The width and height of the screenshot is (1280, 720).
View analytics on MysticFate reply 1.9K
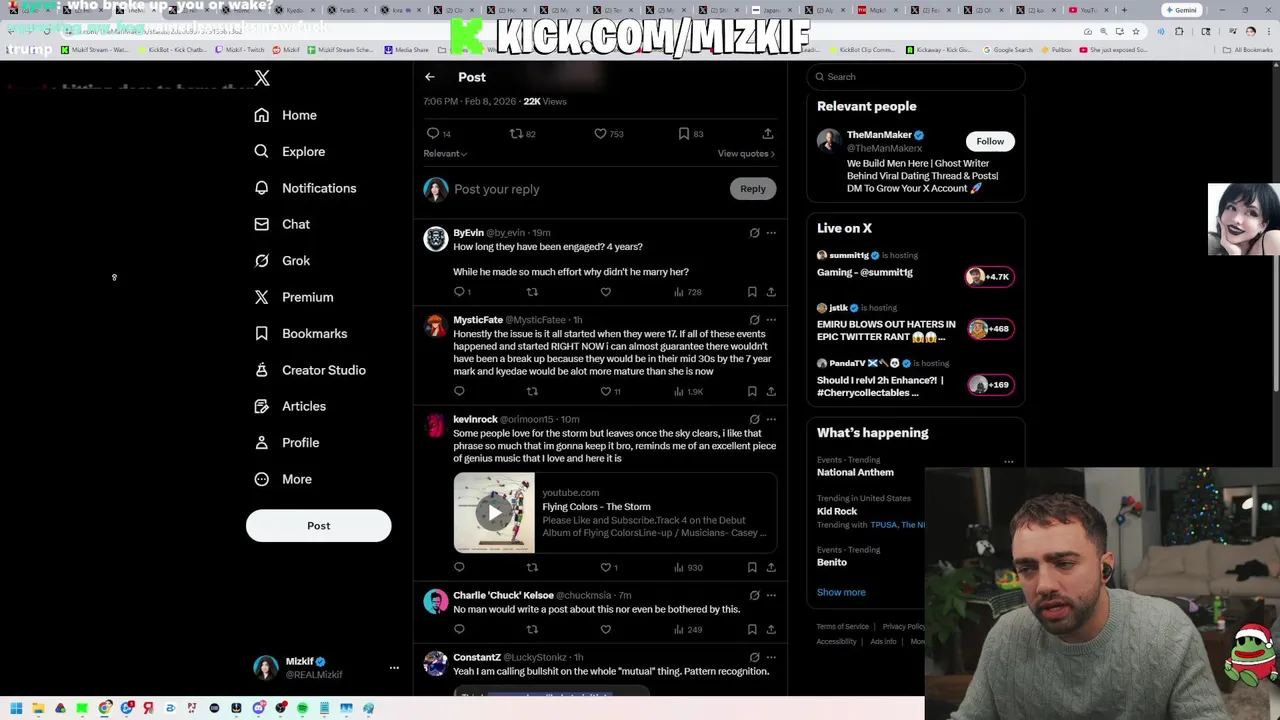click(688, 391)
